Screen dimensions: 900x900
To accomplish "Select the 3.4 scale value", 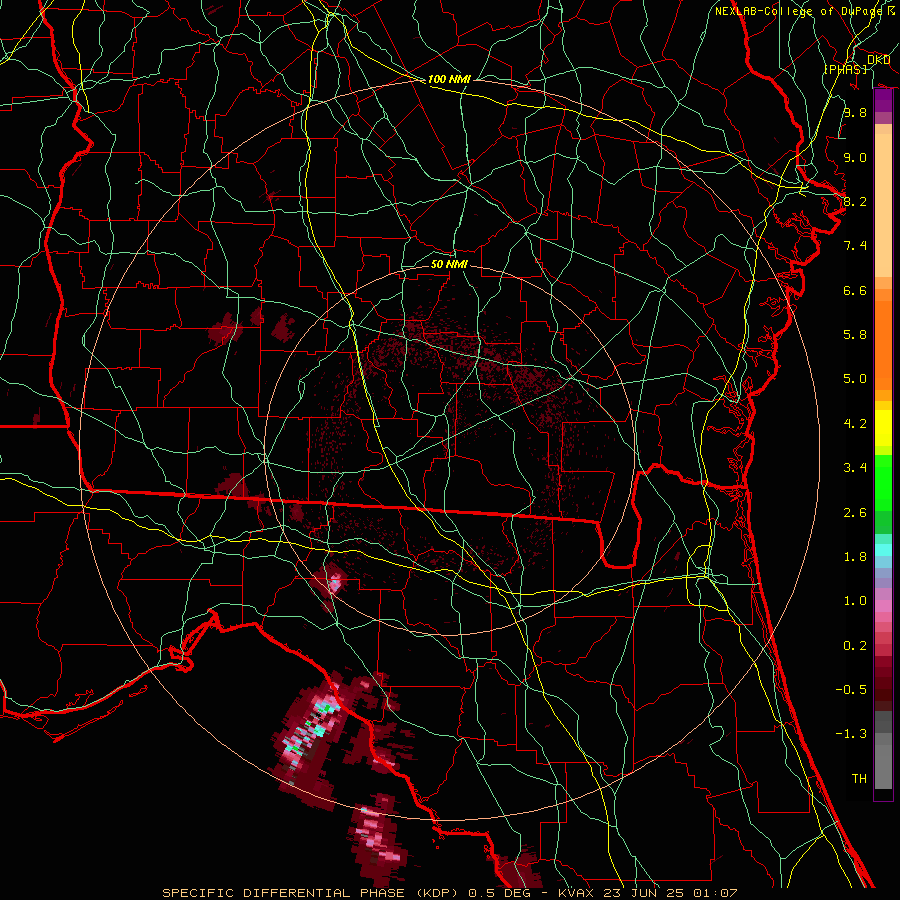I will pos(855,468).
